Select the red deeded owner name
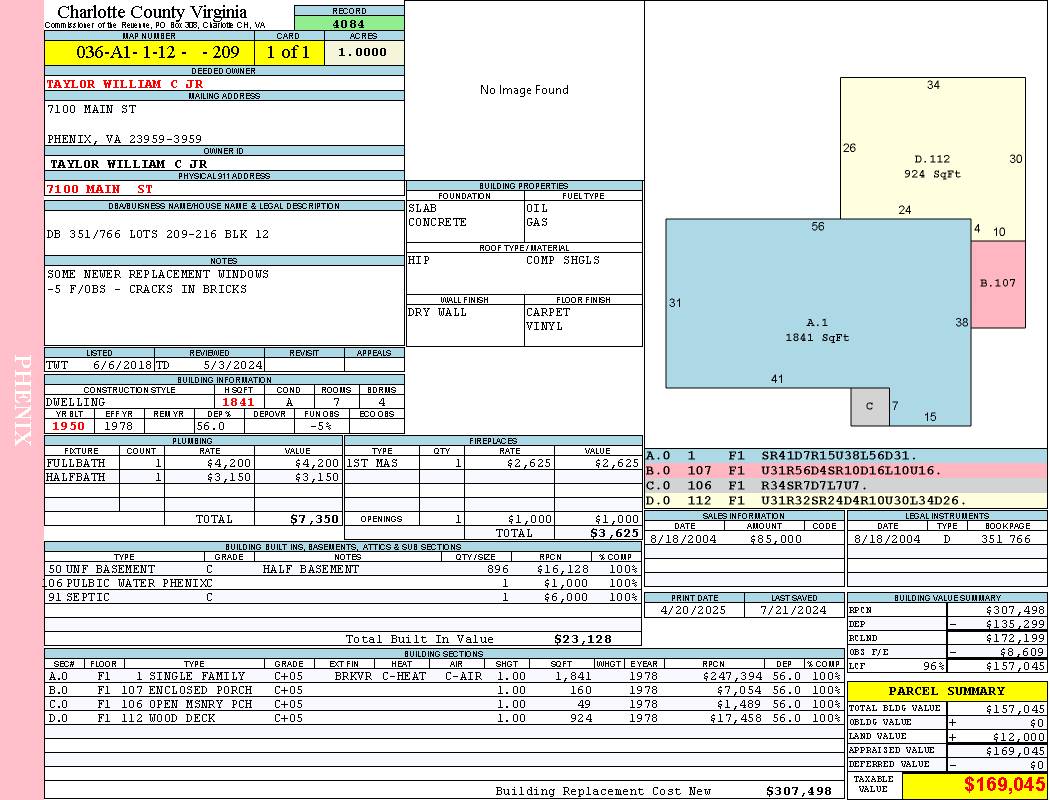The width and height of the screenshot is (1050, 800). [125, 84]
